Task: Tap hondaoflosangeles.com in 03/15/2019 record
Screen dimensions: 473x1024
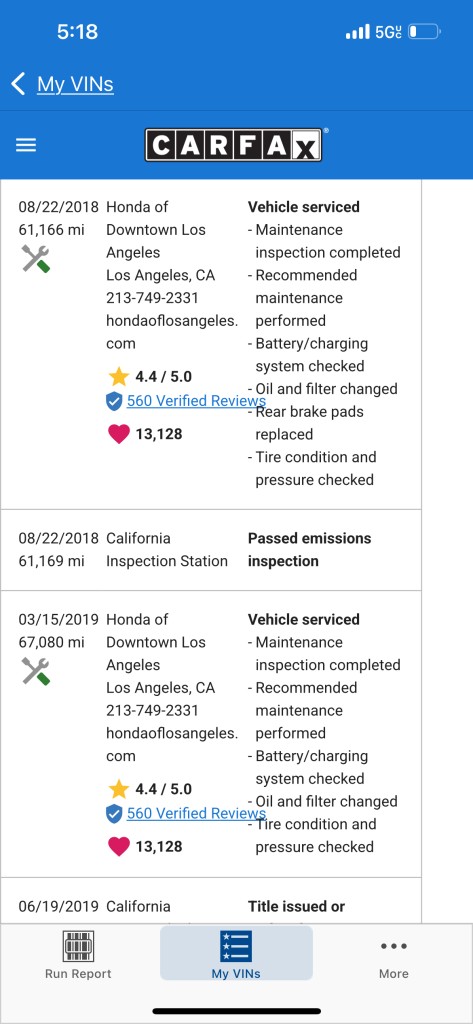Action: tap(172, 744)
